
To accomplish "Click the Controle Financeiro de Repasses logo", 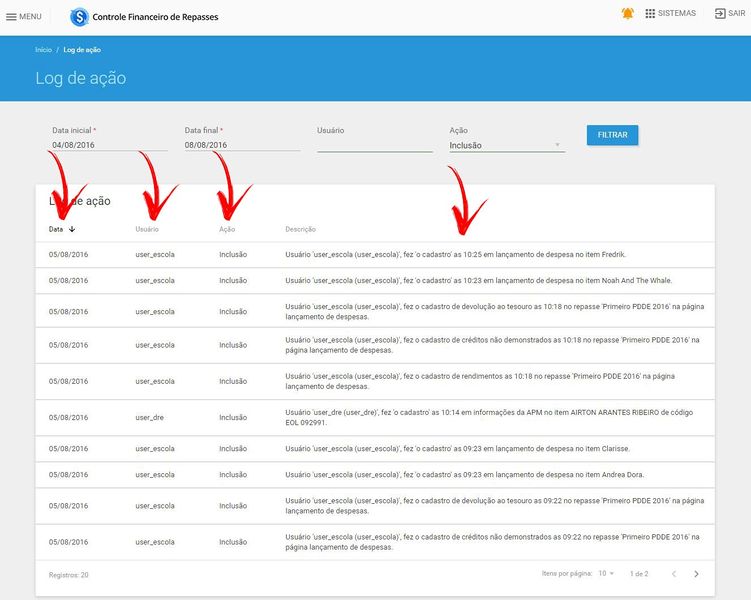I will click(79, 17).
